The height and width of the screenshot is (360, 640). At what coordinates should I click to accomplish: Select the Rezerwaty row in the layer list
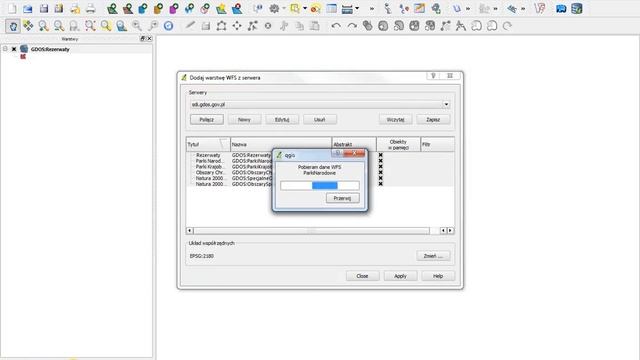[x=320, y=155]
